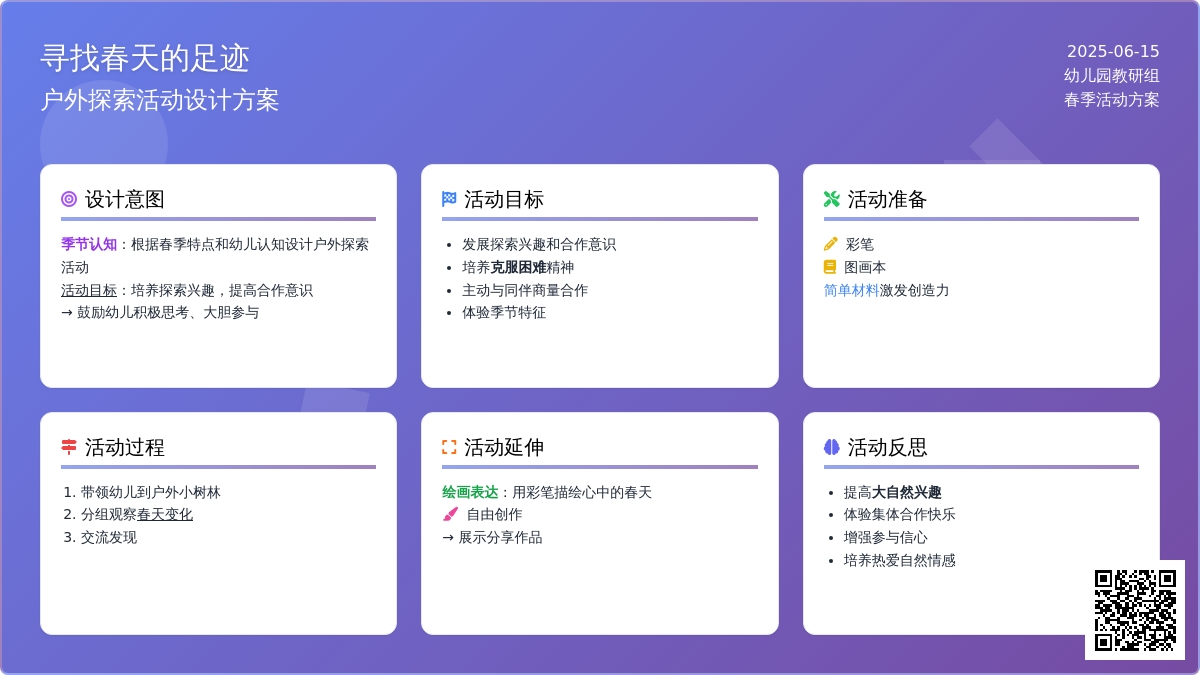Click the target icon beside 设计意图
This screenshot has height=675, width=1200.
(69, 199)
